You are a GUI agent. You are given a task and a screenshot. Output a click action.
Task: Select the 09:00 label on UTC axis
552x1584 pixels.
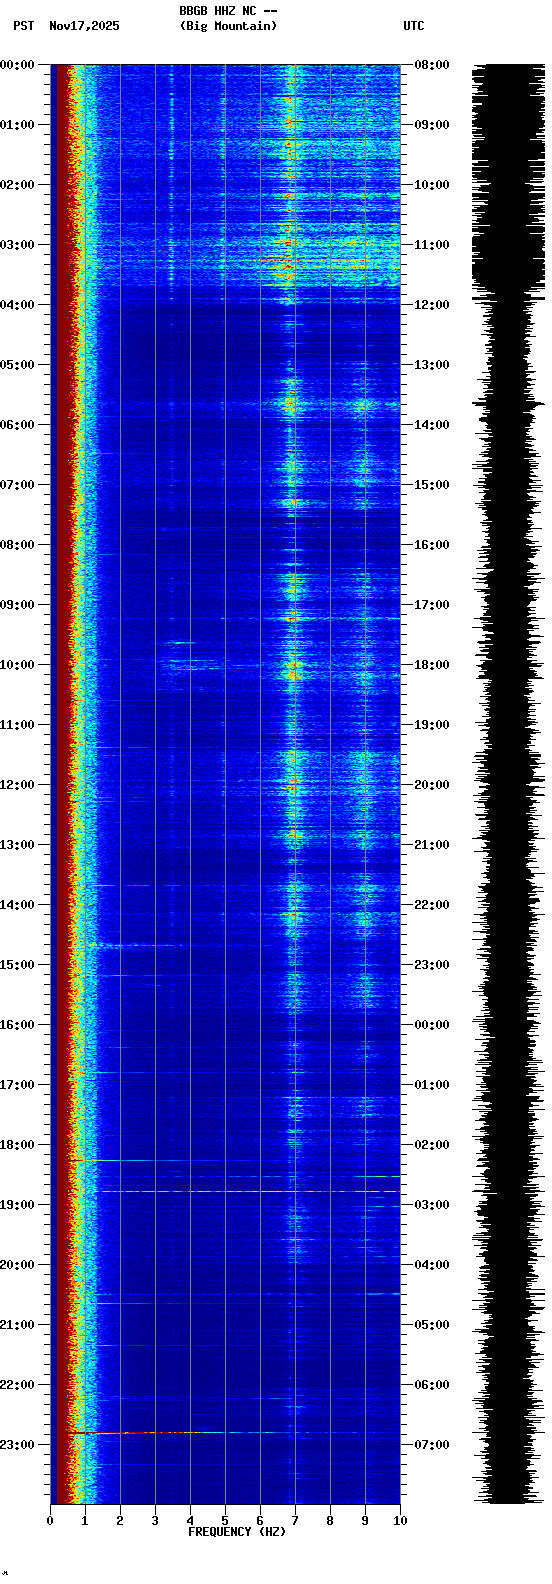(432, 125)
